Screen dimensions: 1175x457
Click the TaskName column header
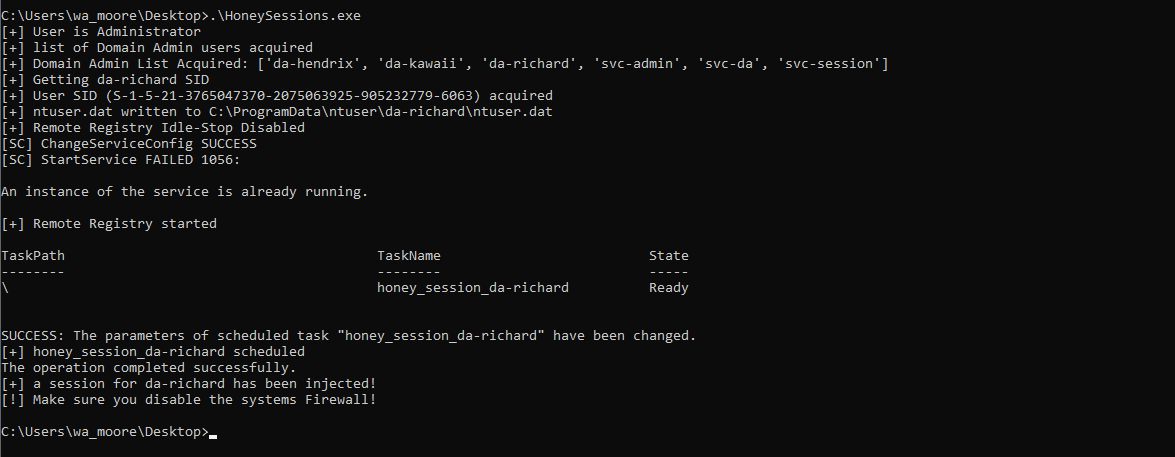[x=409, y=255]
